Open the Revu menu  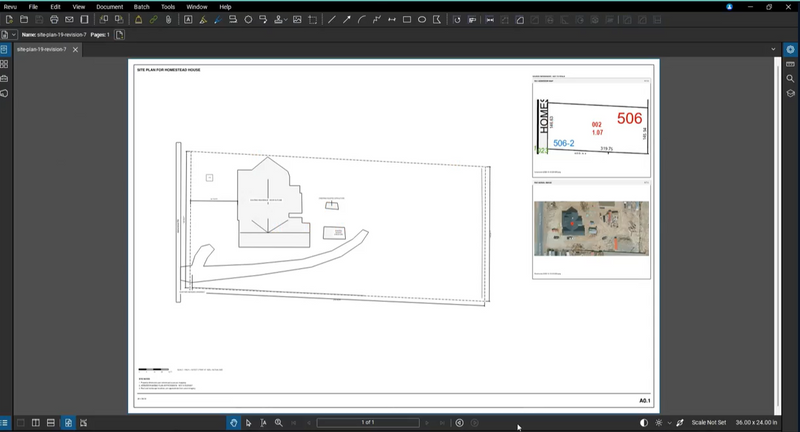(x=10, y=7)
